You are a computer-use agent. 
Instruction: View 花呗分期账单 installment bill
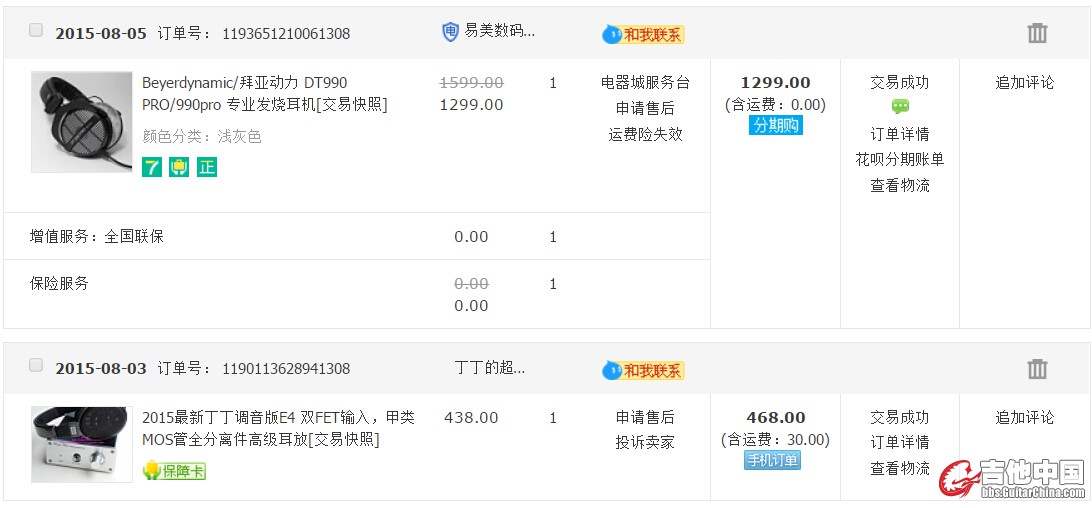pyautogui.click(x=899, y=159)
